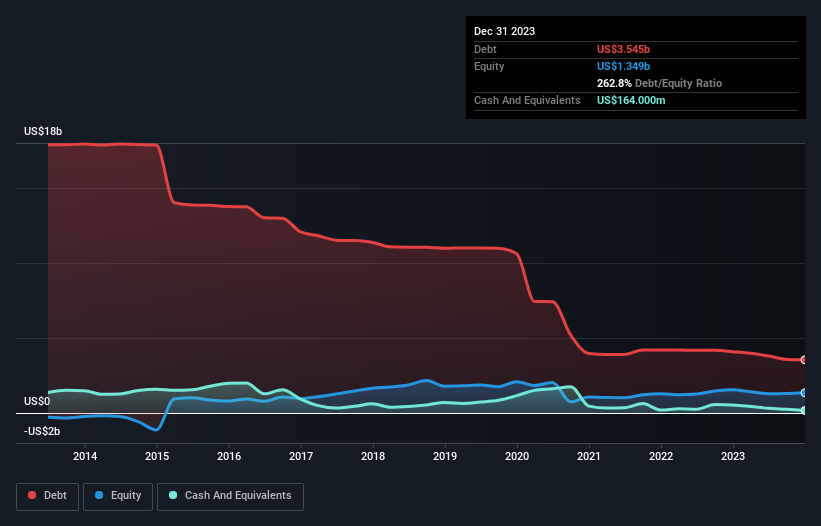The height and width of the screenshot is (526, 821).
Task: Click the 2015 x-axis label
Action: pyautogui.click(x=157, y=456)
